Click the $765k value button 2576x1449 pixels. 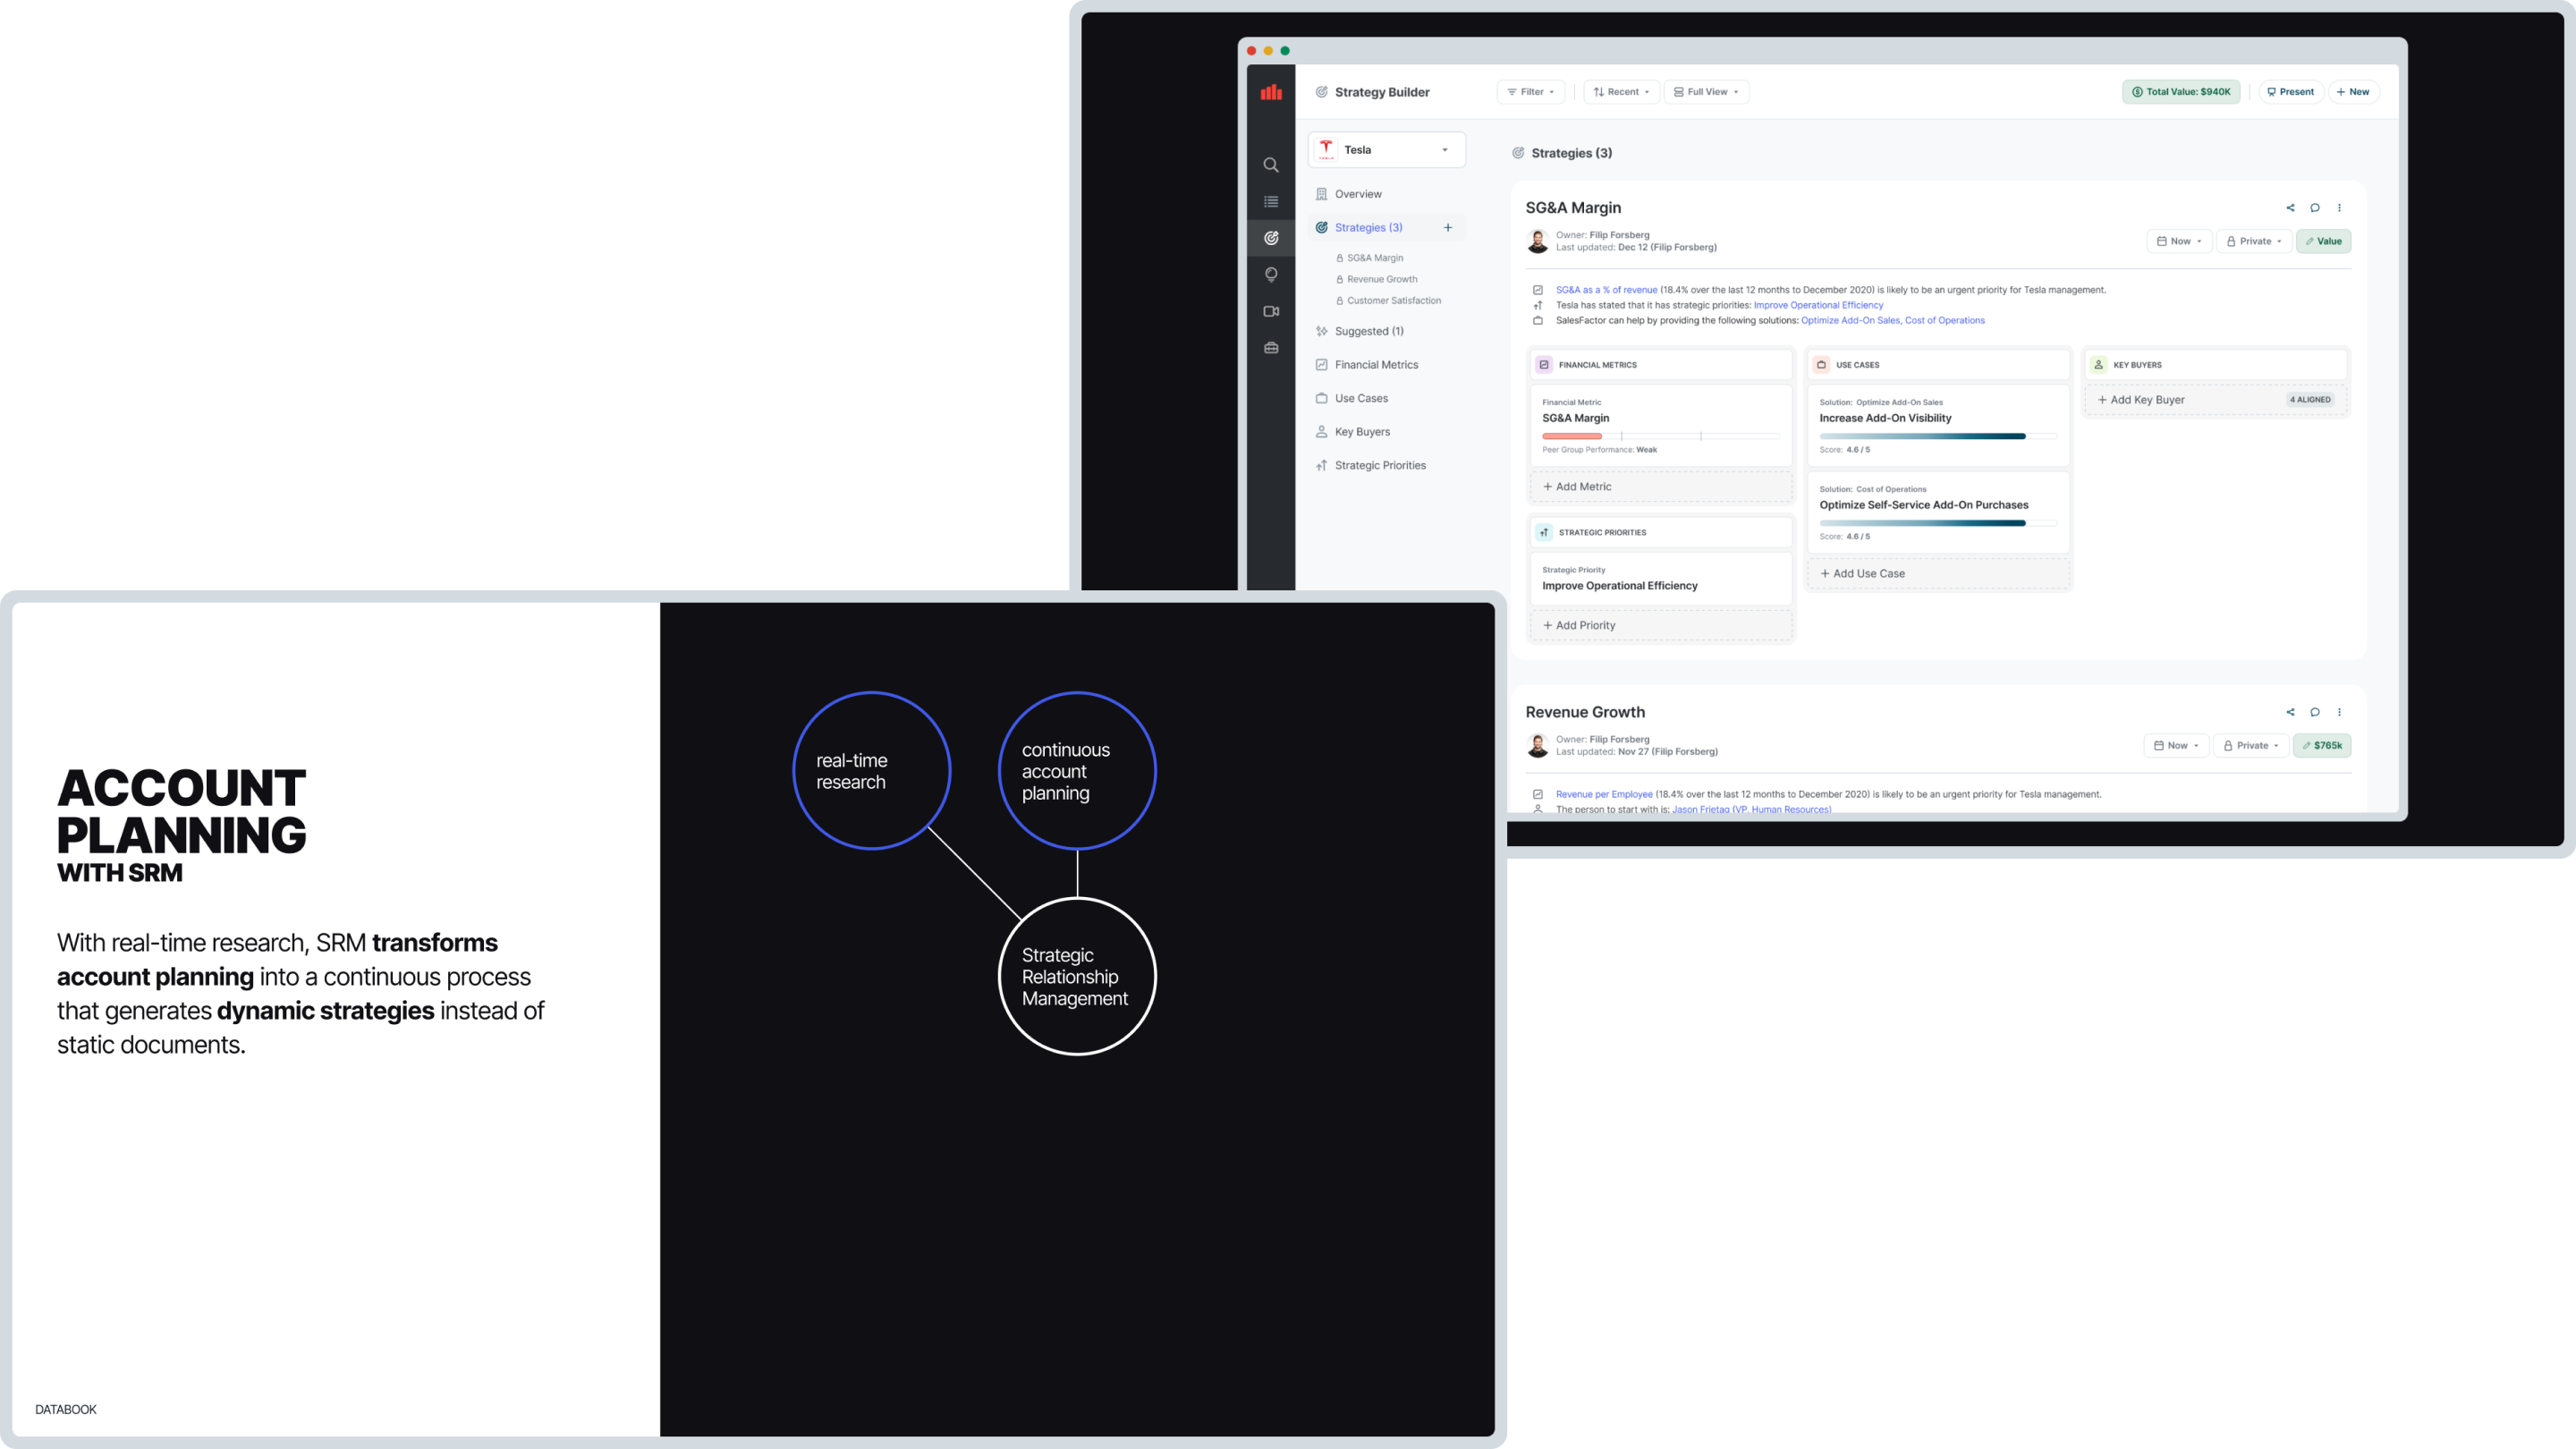pyautogui.click(x=2321, y=745)
